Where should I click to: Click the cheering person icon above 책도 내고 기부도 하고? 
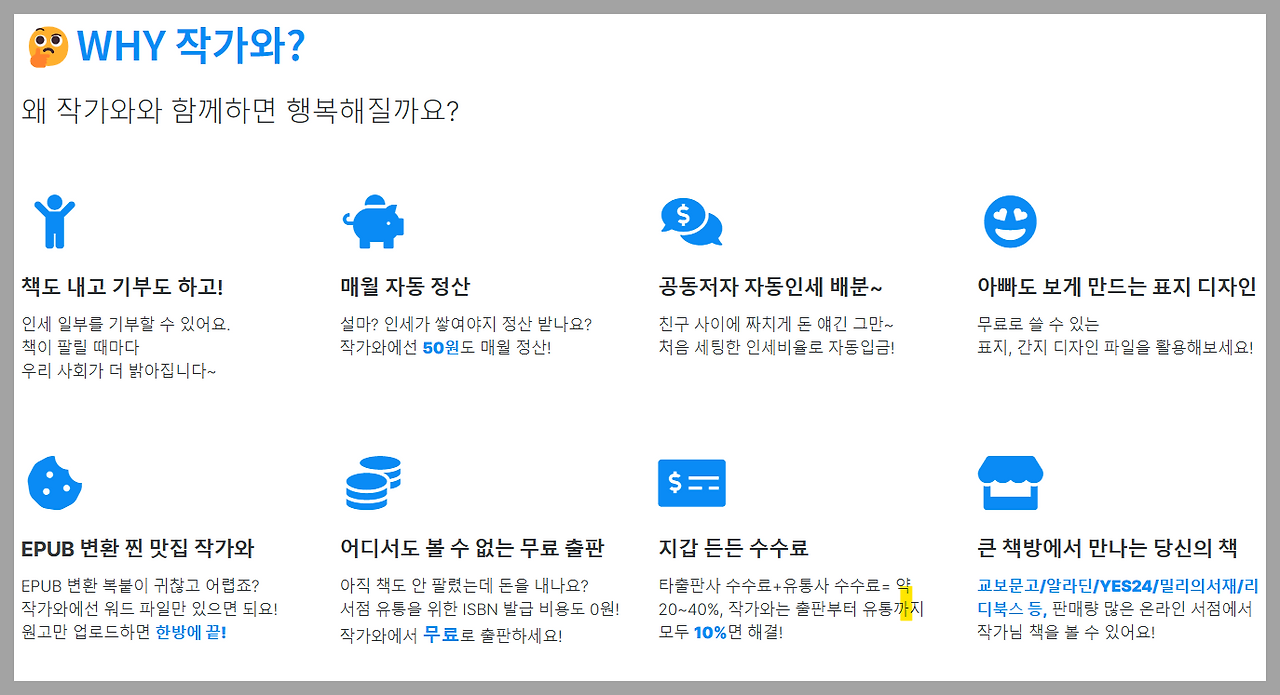coord(56,221)
